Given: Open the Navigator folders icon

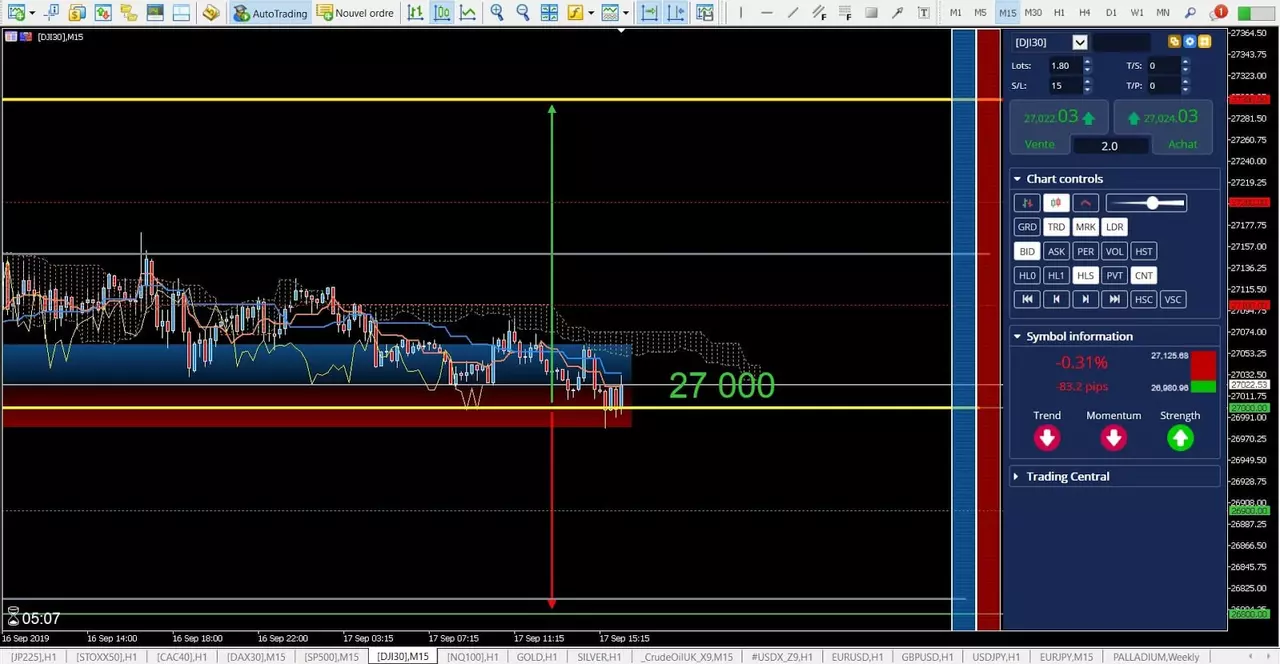Looking at the screenshot, I should (129, 13).
